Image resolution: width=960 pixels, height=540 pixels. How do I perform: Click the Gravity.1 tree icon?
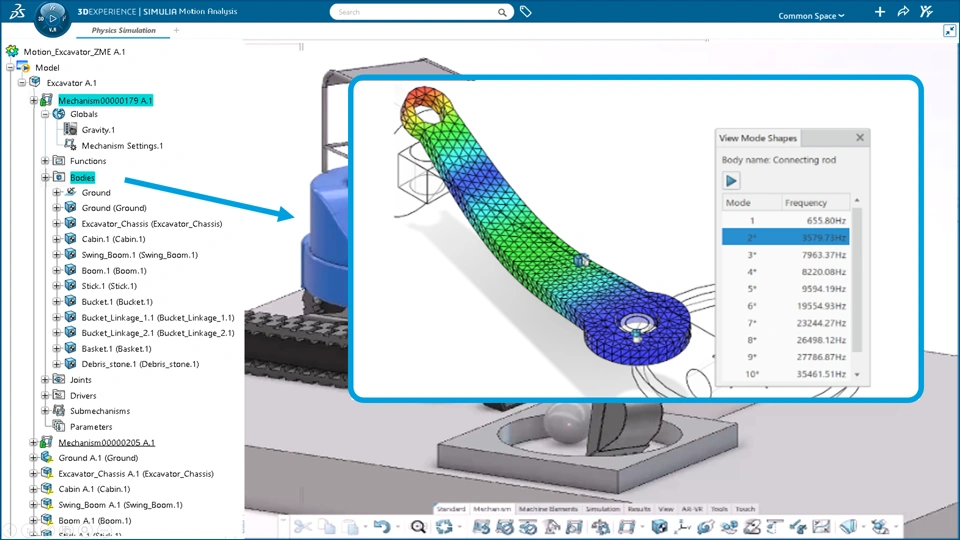(70, 129)
